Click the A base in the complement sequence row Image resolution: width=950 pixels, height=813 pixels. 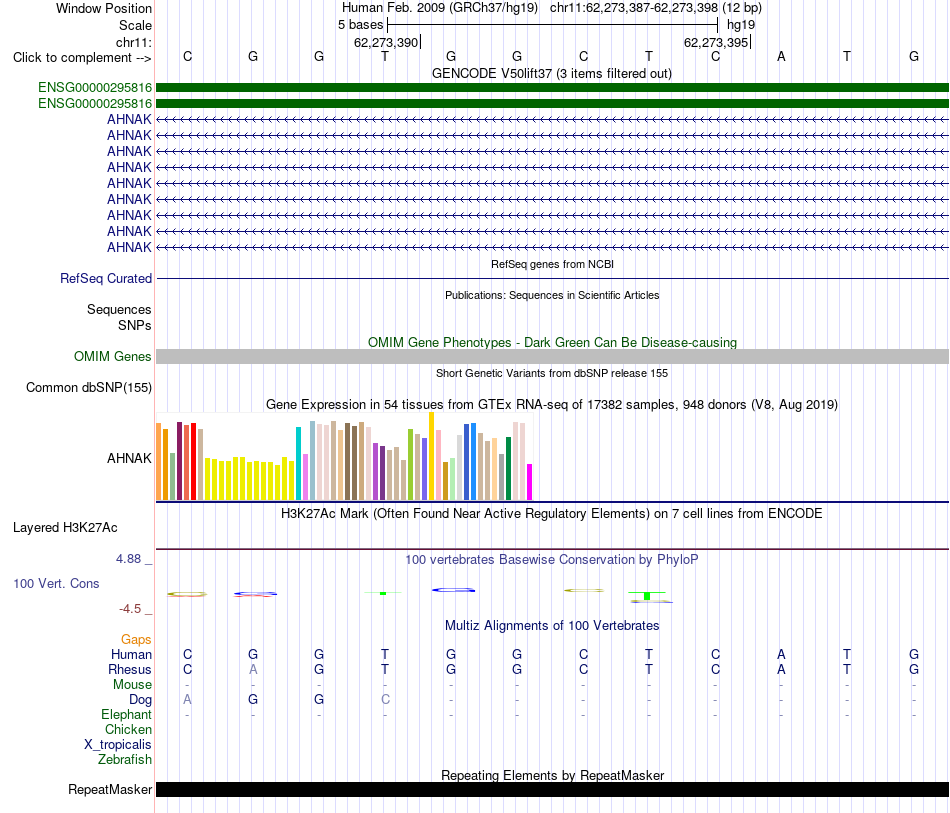[781, 56]
